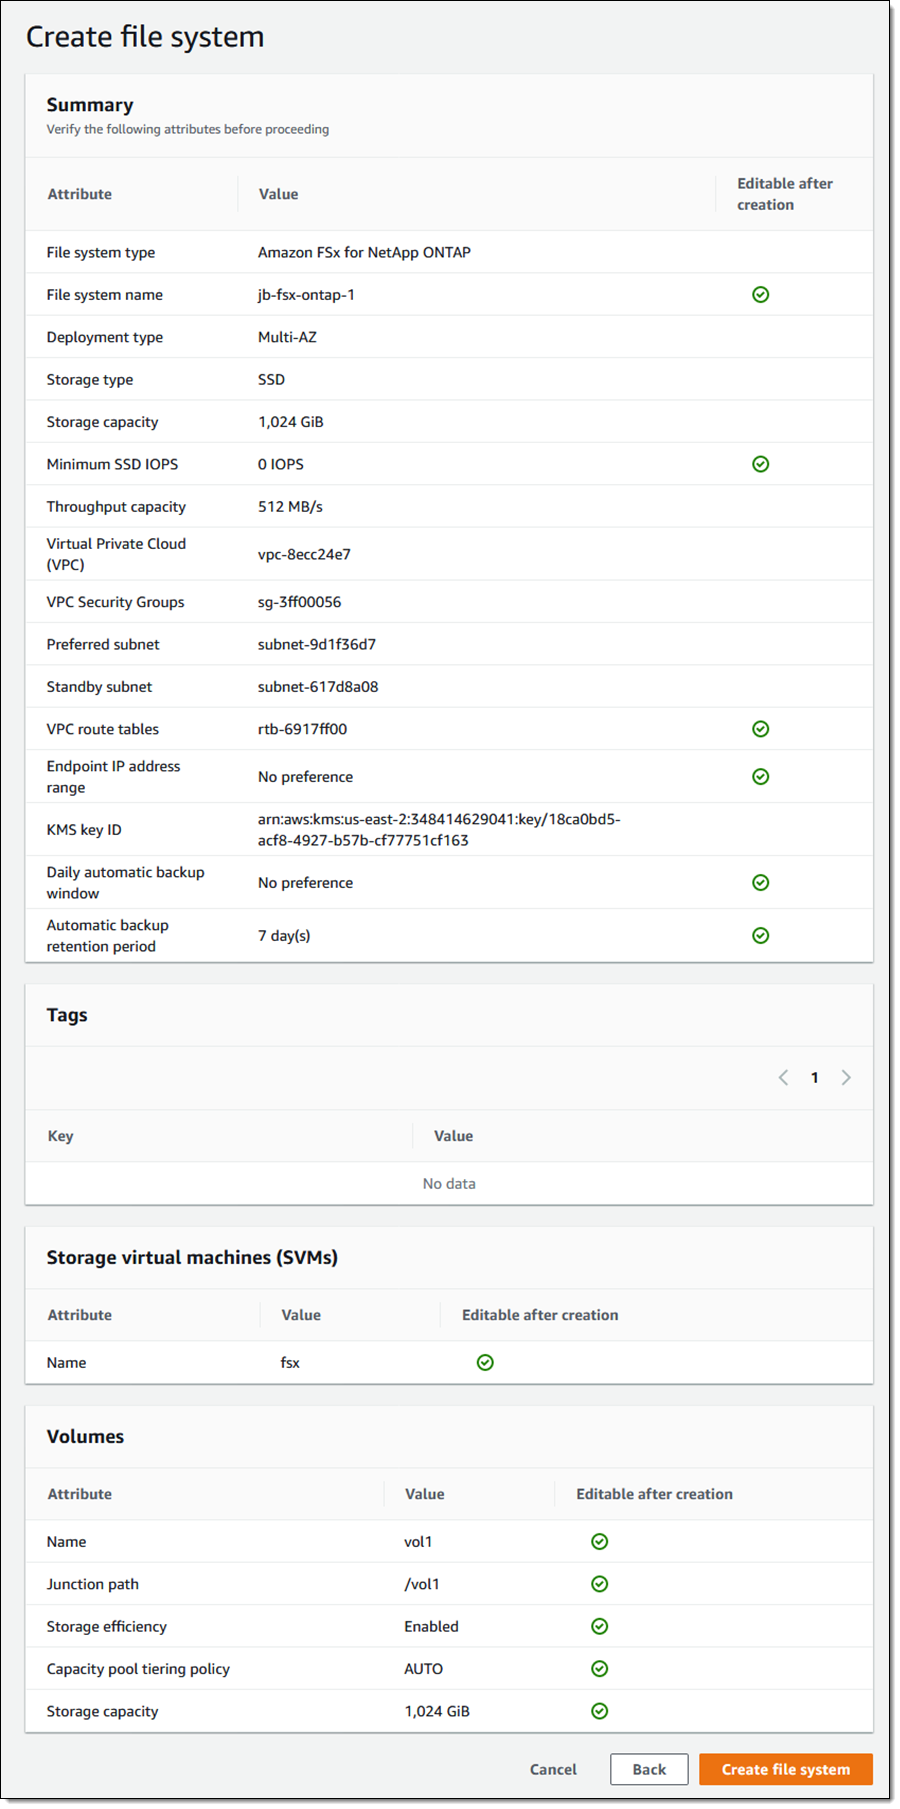Click the green checkmark beside File system name
The width and height of the screenshot is (900, 1809).
pyautogui.click(x=760, y=295)
